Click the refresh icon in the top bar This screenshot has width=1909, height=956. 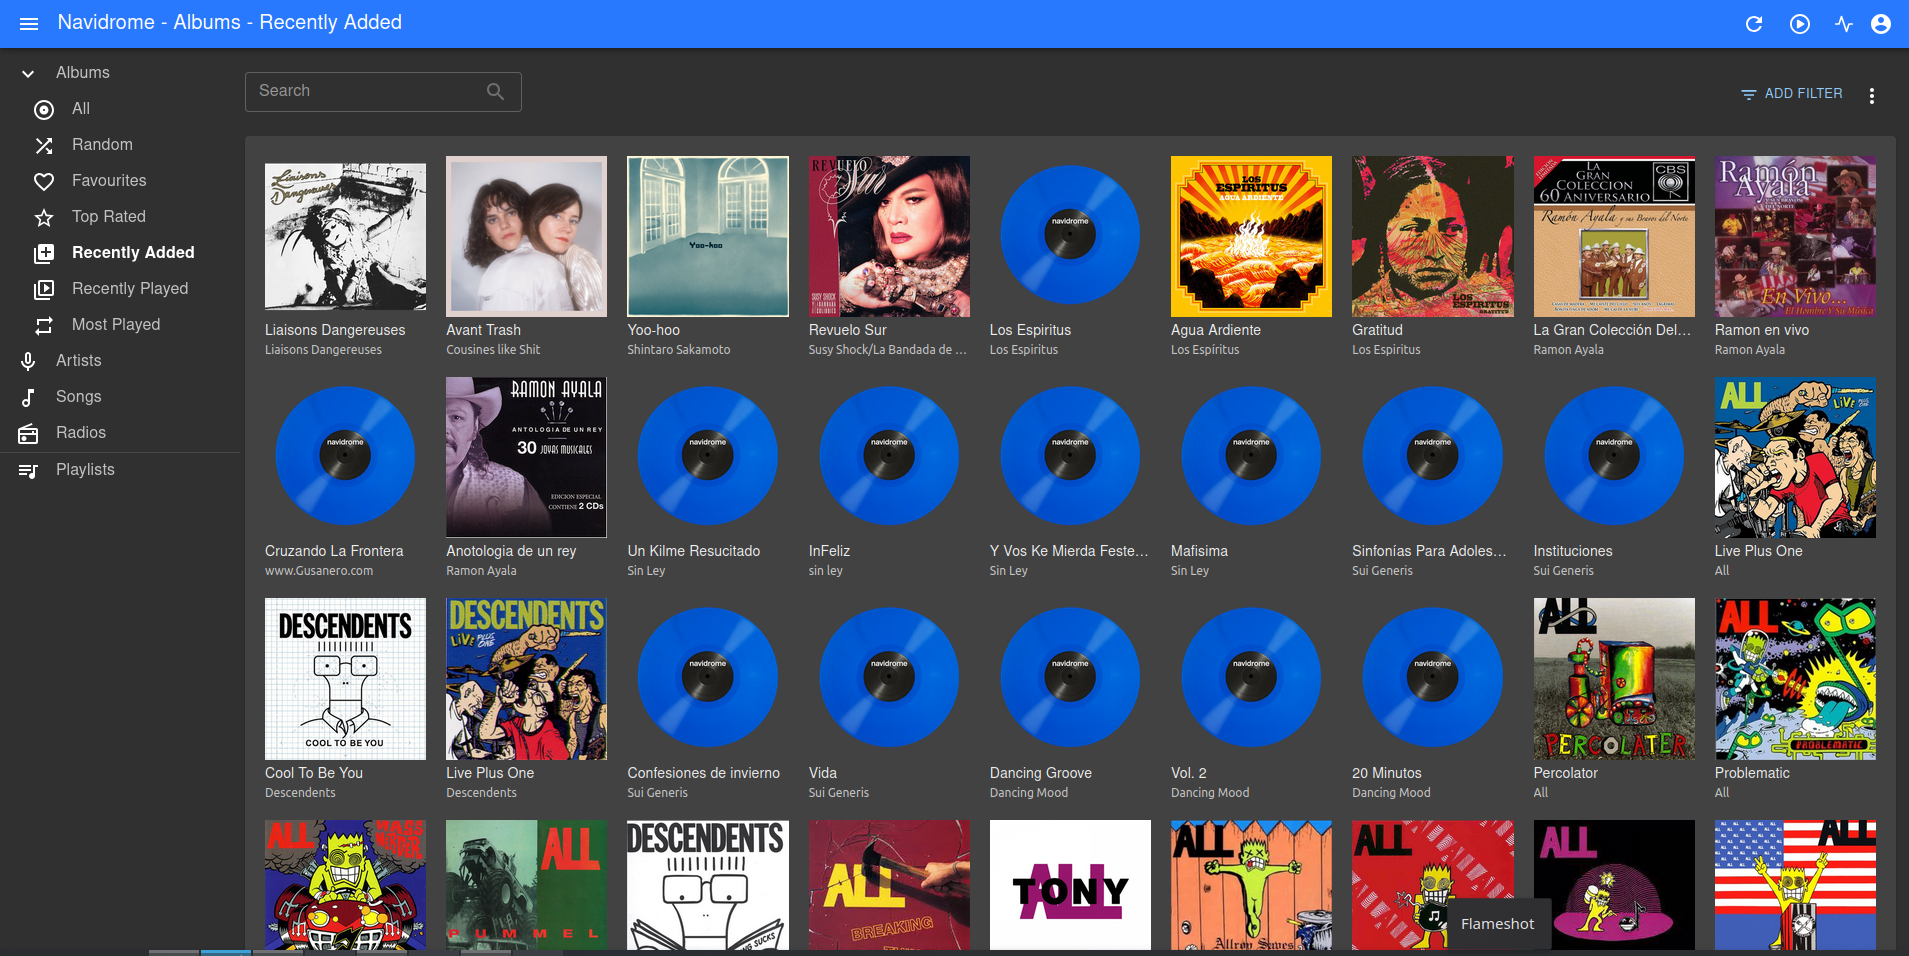tap(1754, 24)
